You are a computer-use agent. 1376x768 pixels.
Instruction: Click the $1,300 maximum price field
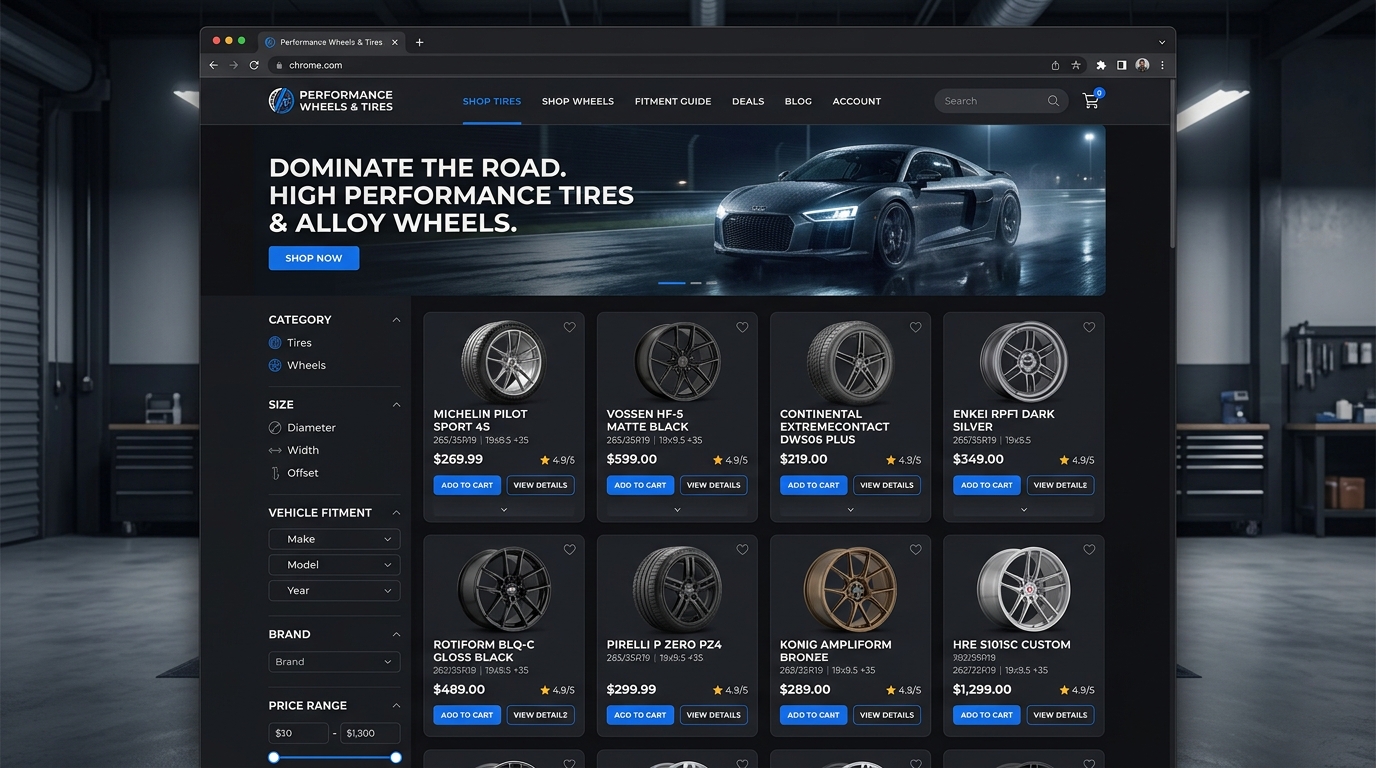coord(370,733)
